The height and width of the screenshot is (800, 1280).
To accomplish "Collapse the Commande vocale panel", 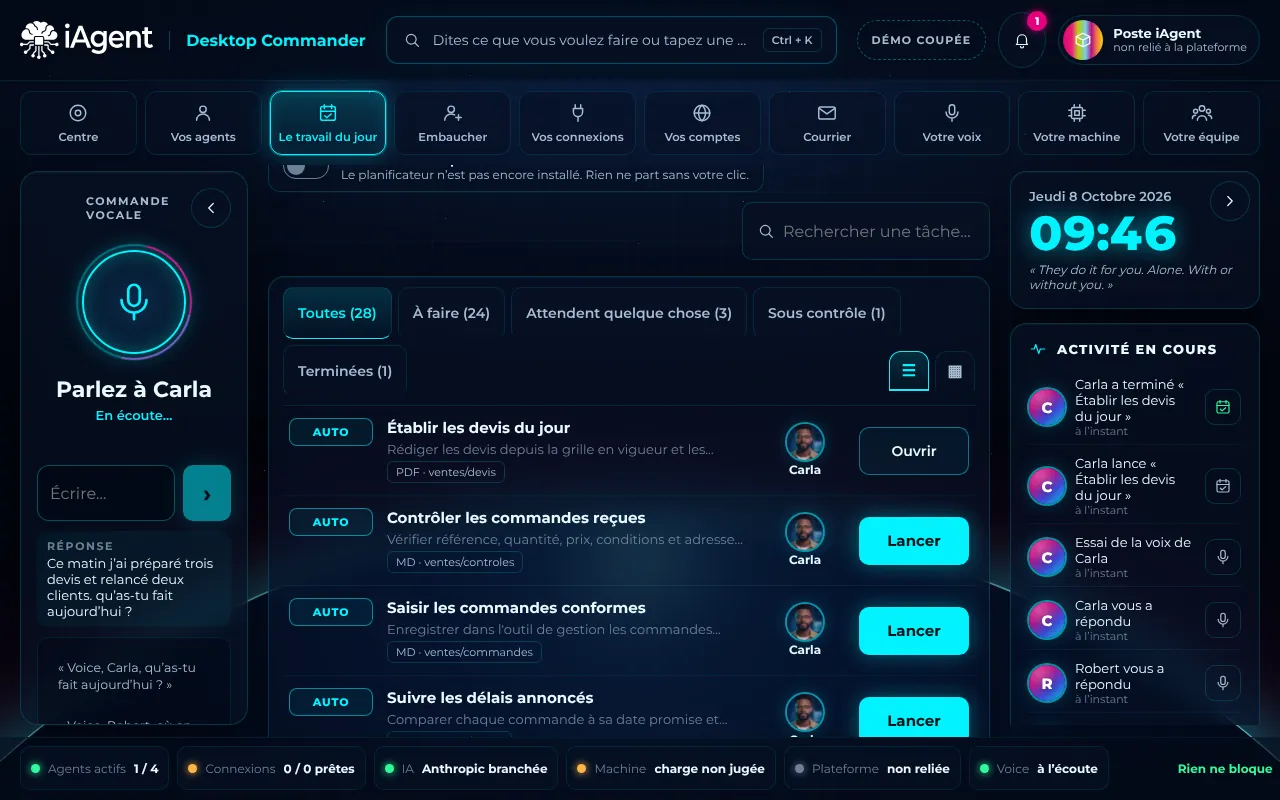I will pyautogui.click(x=211, y=208).
